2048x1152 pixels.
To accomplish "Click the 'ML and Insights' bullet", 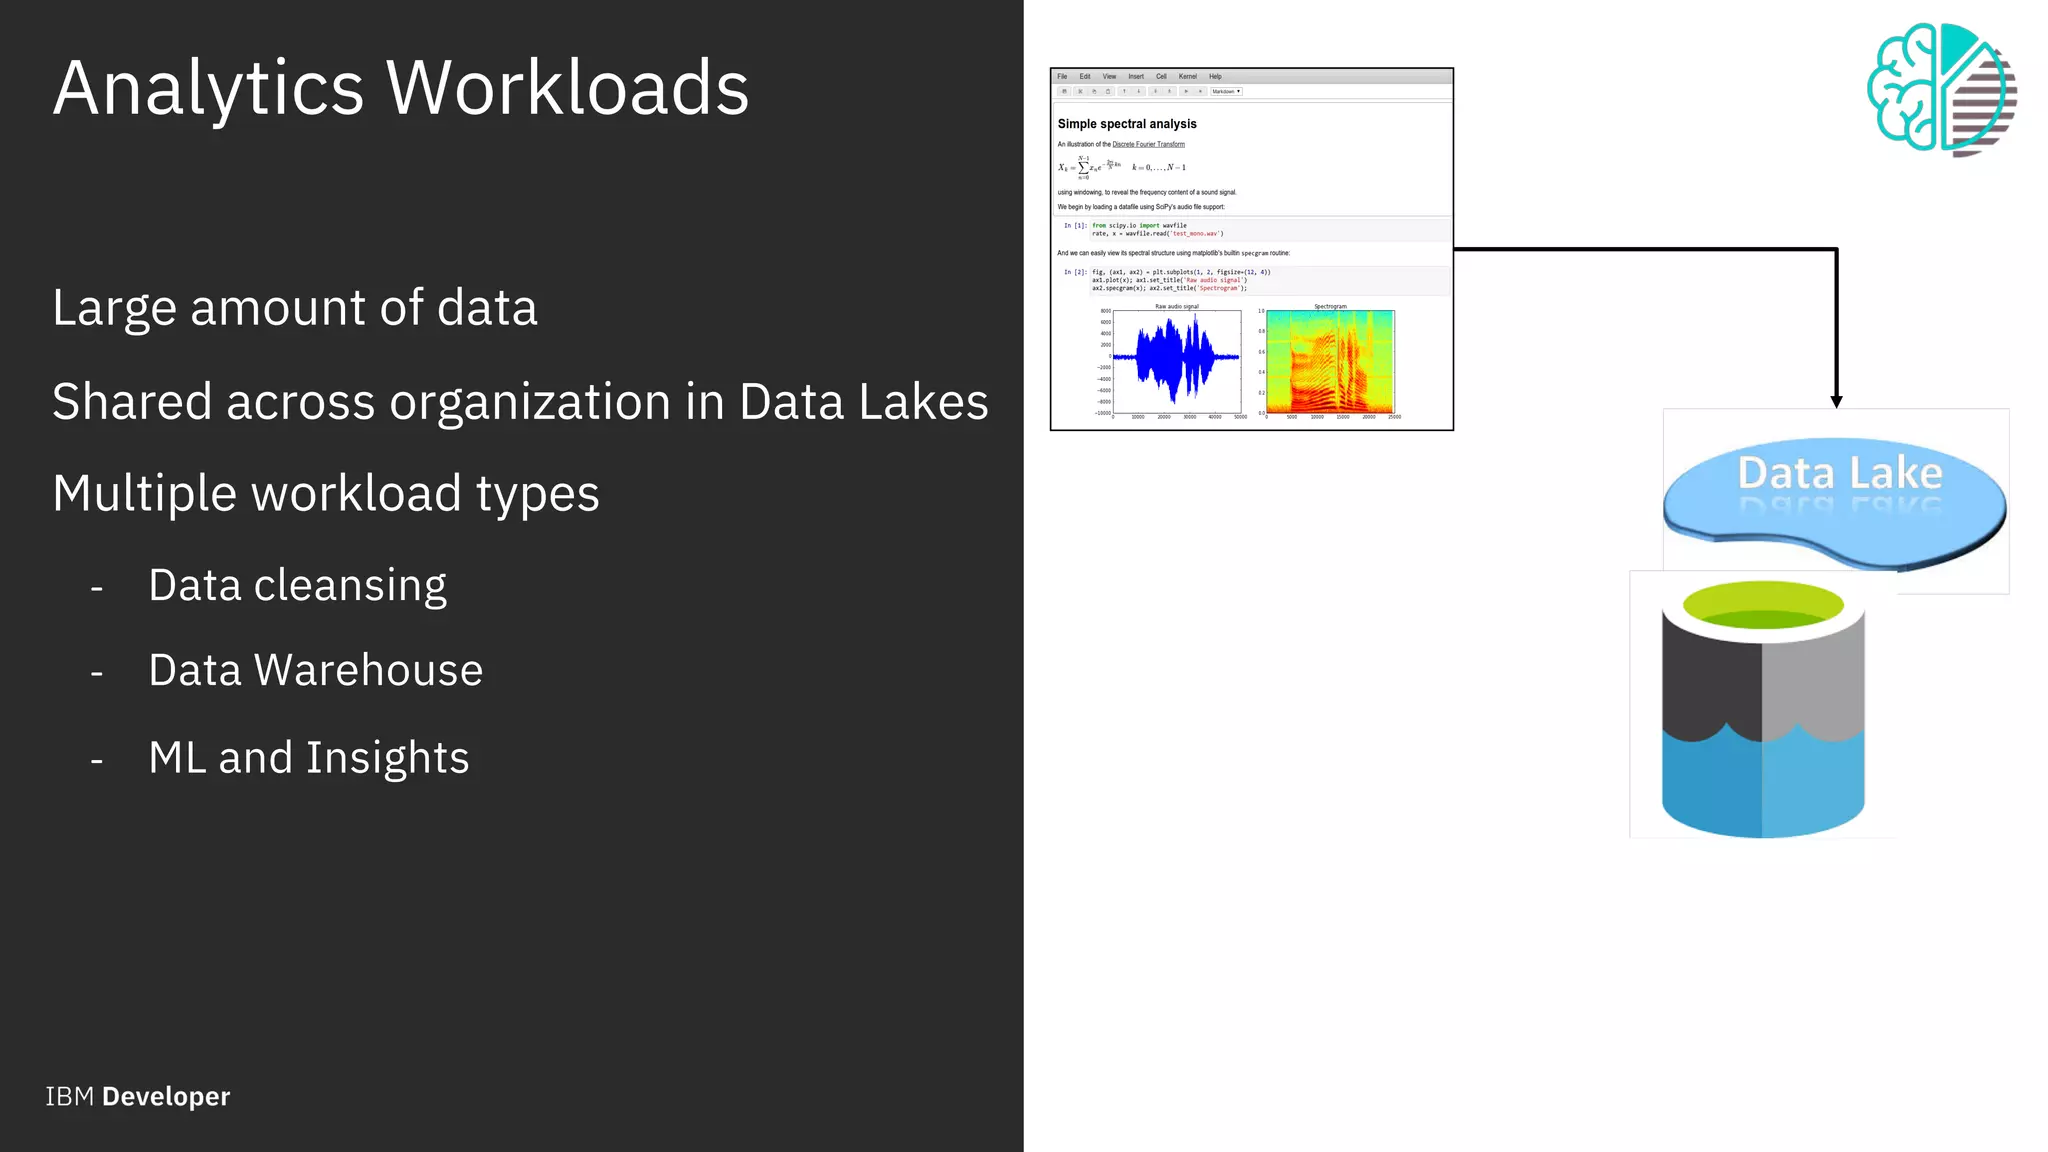I will [x=309, y=758].
